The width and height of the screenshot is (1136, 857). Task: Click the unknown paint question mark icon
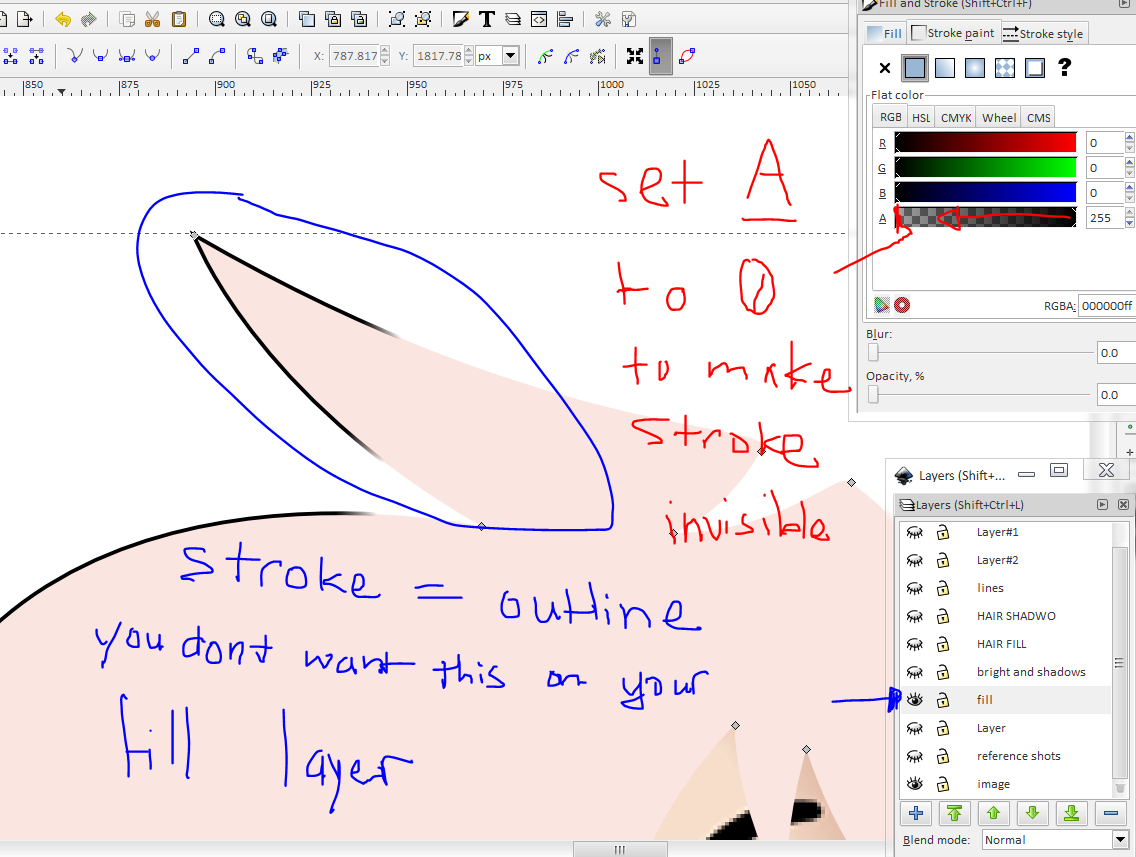[x=1063, y=67]
